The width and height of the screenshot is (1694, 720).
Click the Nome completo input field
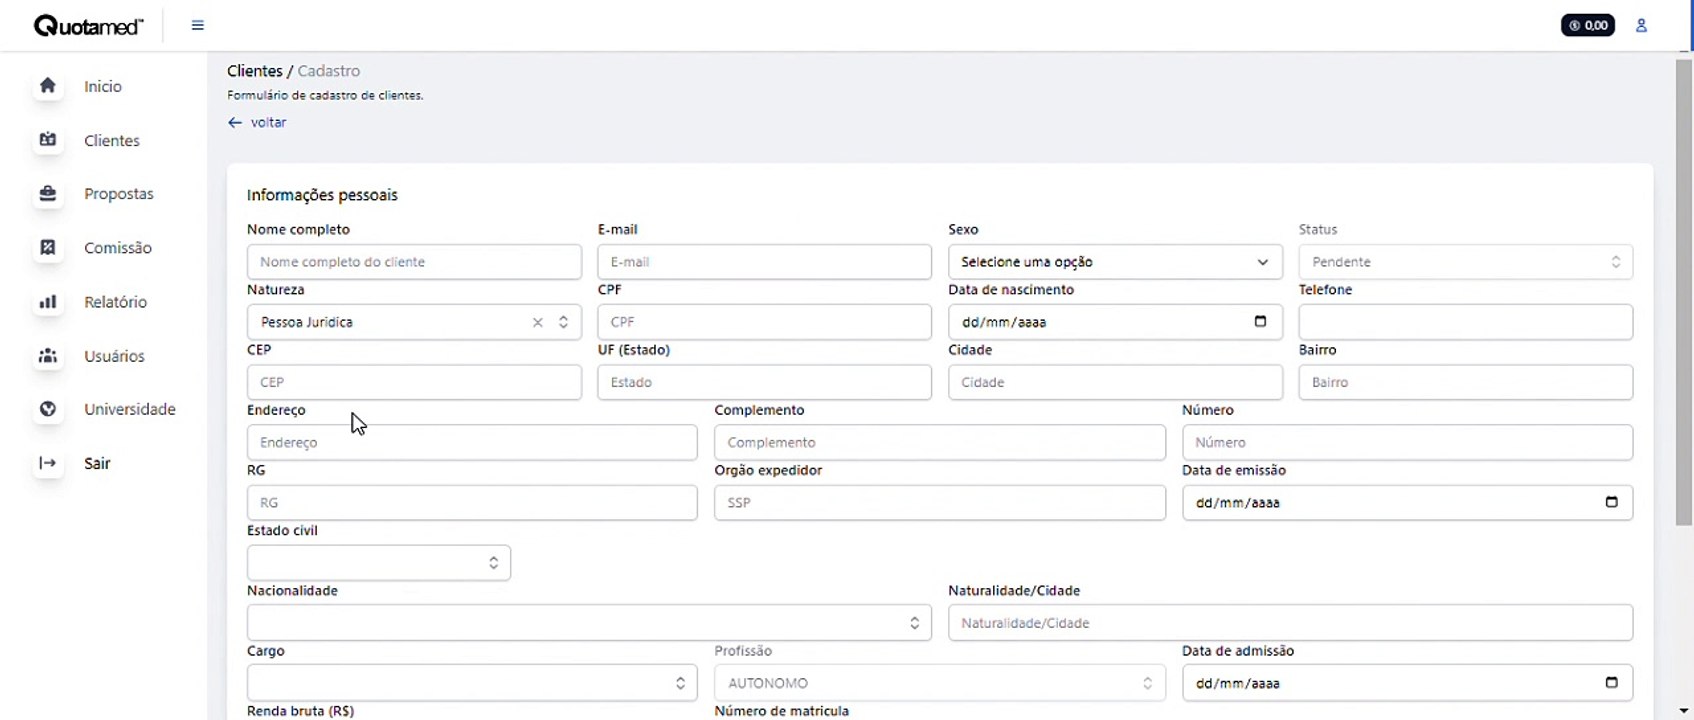tap(414, 262)
